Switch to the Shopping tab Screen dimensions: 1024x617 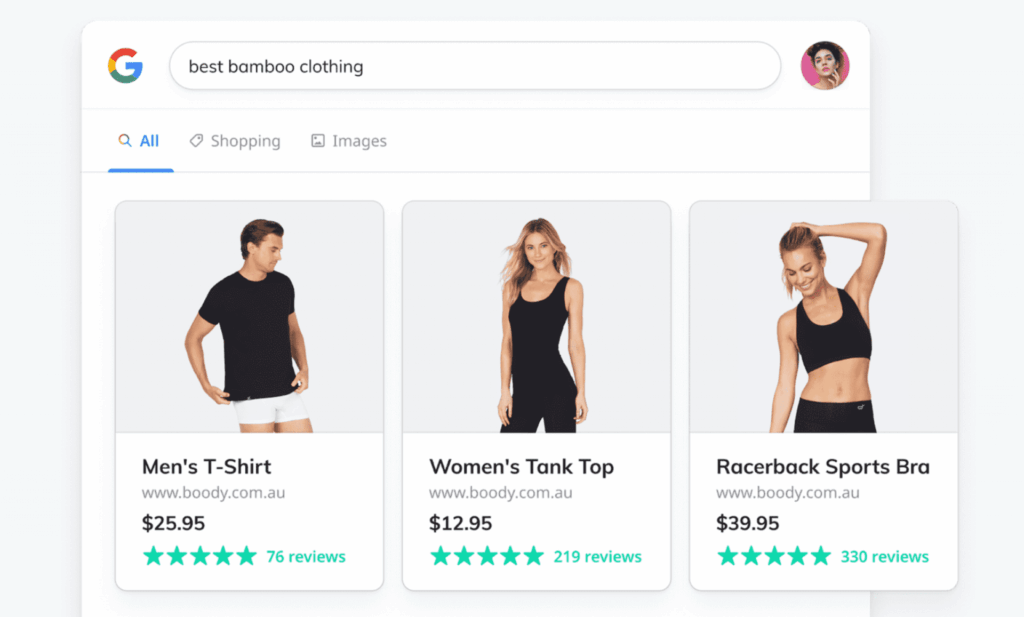[245, 141]
